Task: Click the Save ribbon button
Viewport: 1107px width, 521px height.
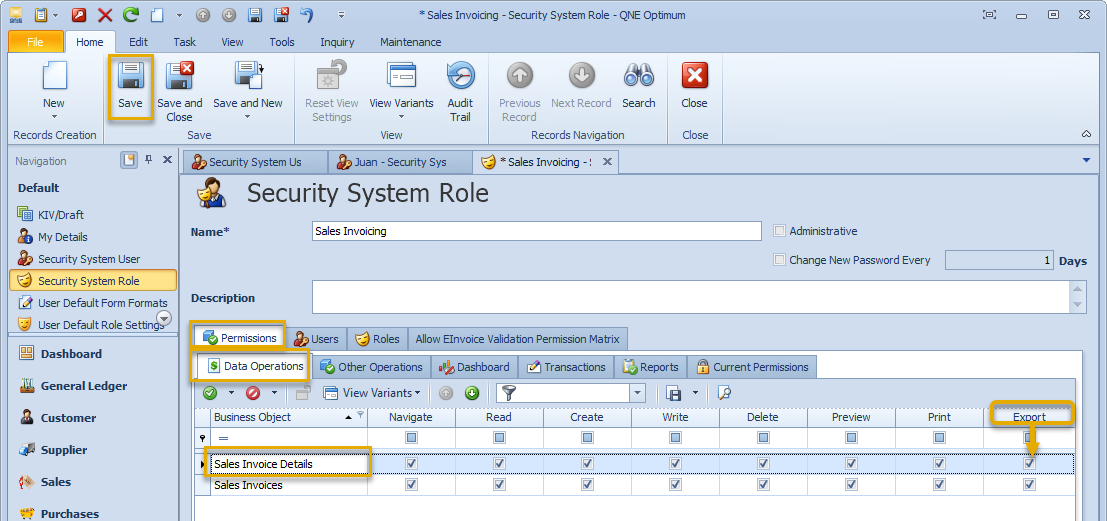Action: pos(131,87)
